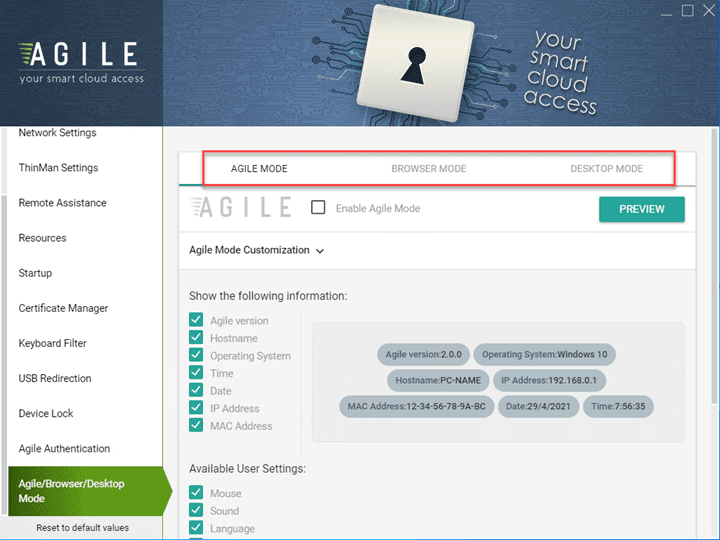Click the Date:29/4/2021 preview chip

coord(538,406)
